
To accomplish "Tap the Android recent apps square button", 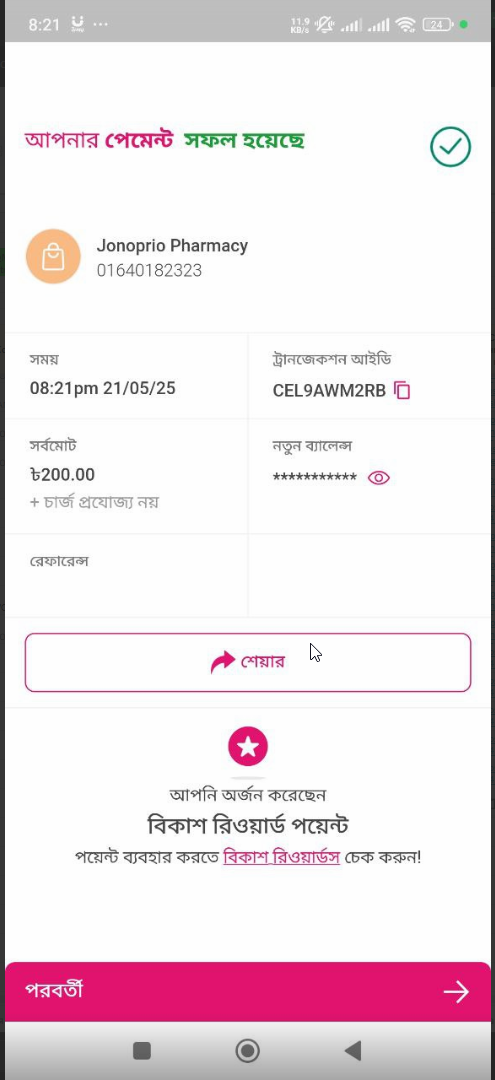I will point(142,1050).
